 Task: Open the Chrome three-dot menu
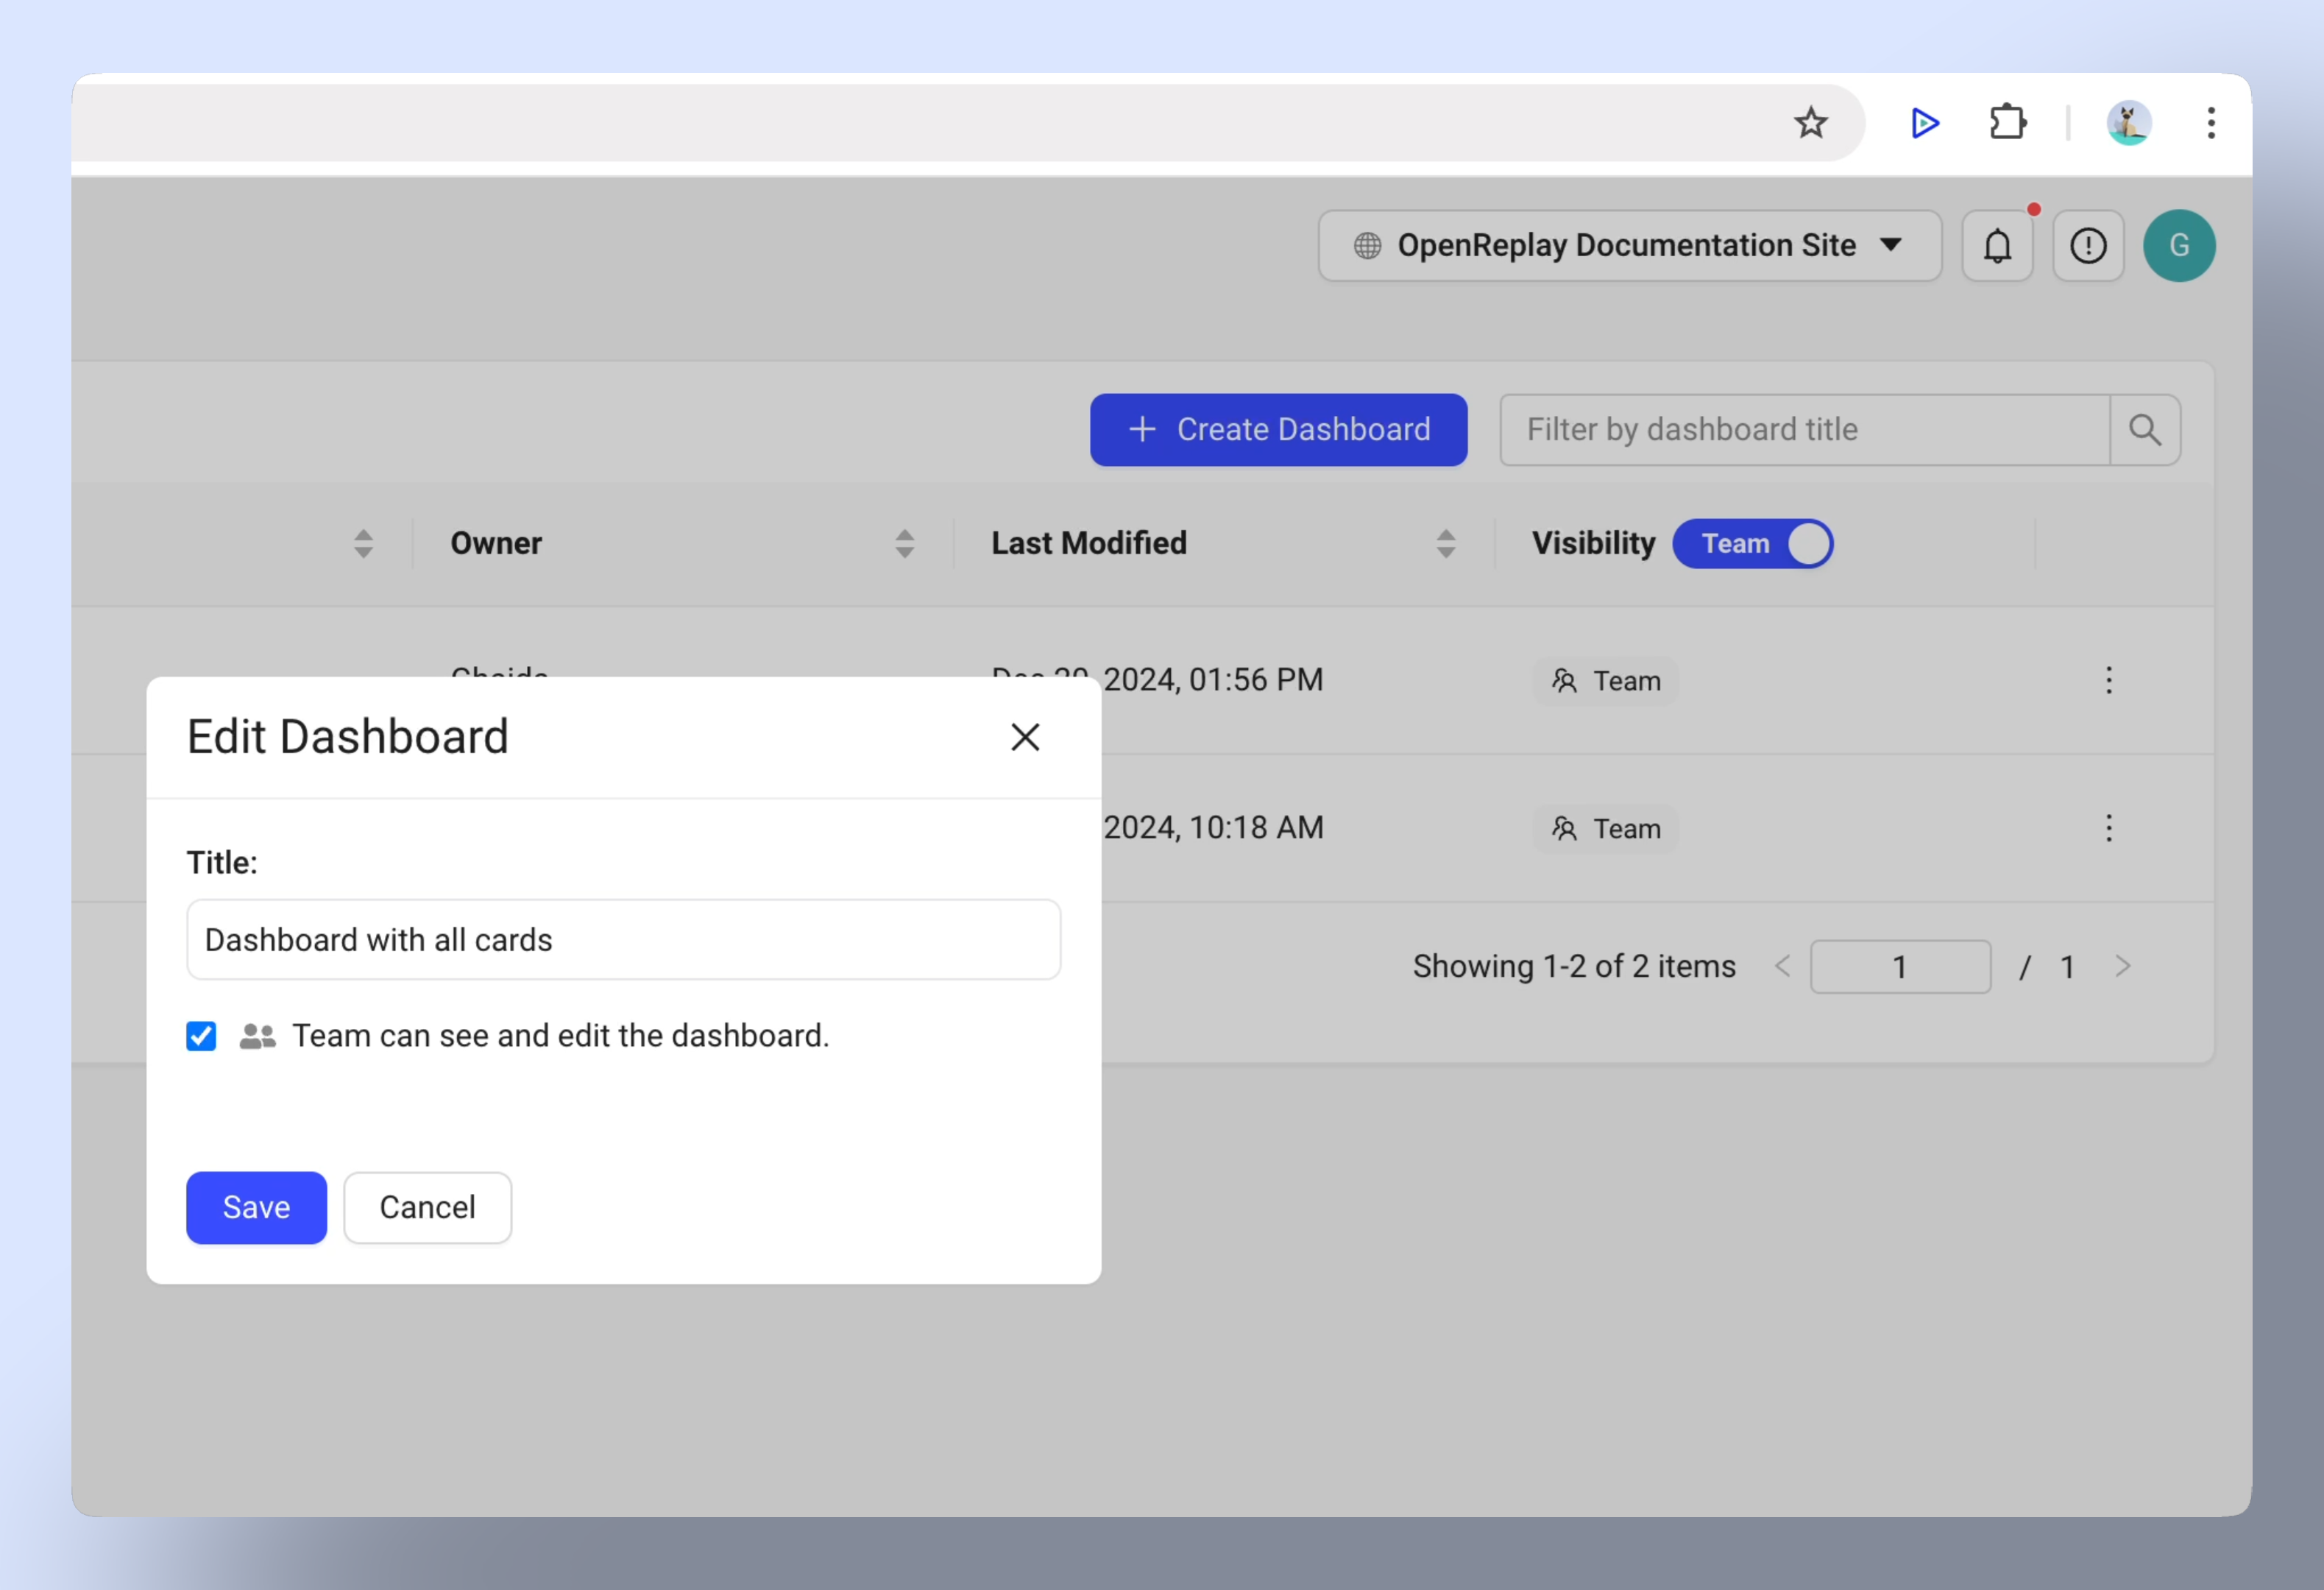2211,123
